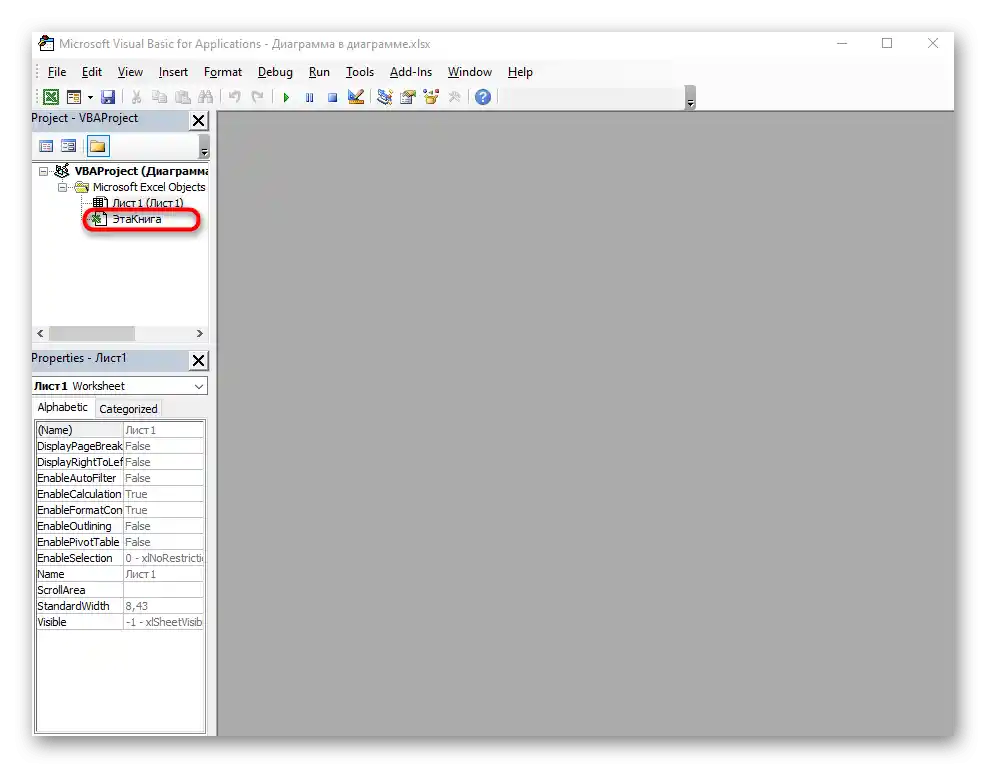Toggle Design Mode icon

[356, 97]
